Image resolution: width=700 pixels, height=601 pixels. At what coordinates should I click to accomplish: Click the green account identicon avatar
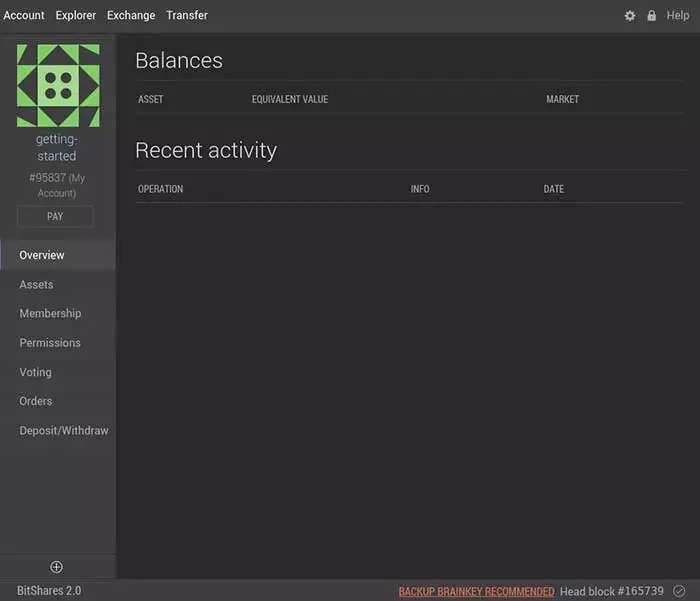click(x=58, y=84)
